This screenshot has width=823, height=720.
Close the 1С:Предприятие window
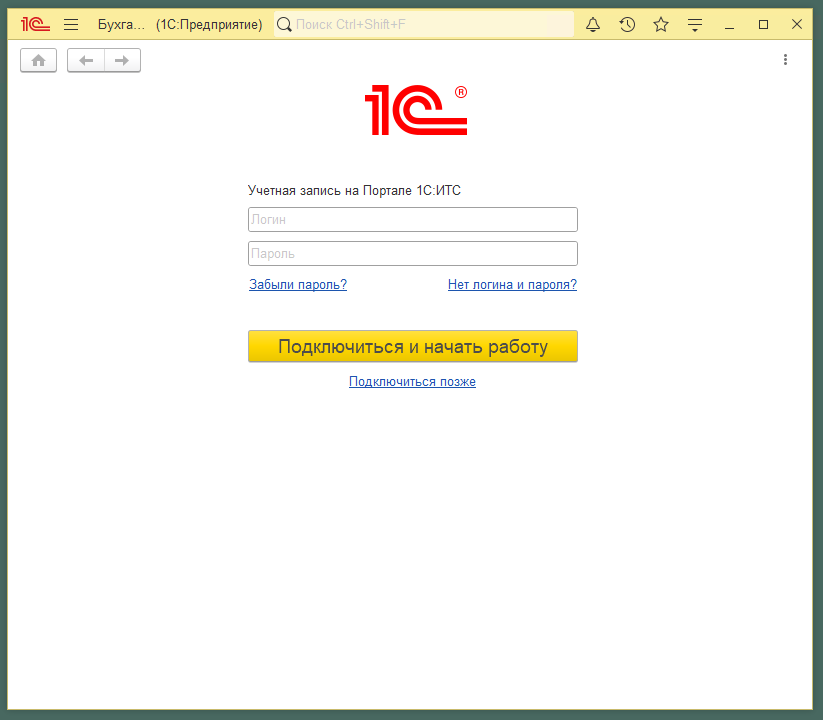[x=797, y=25]
